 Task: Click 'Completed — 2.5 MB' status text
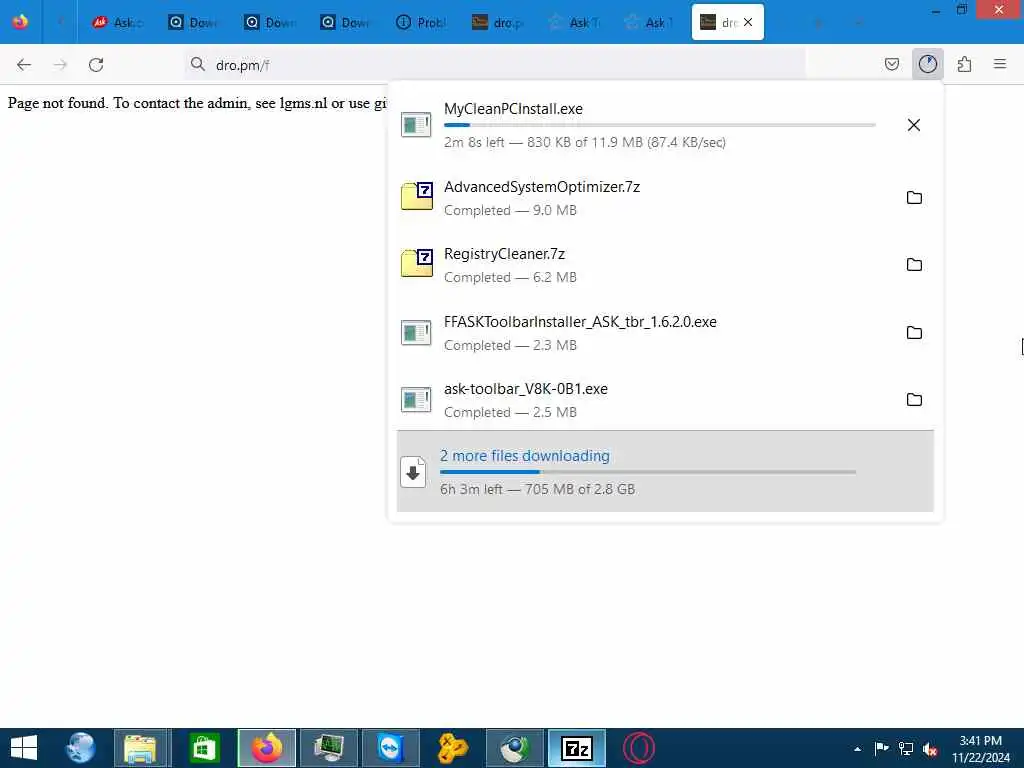[x=510, y=413]
